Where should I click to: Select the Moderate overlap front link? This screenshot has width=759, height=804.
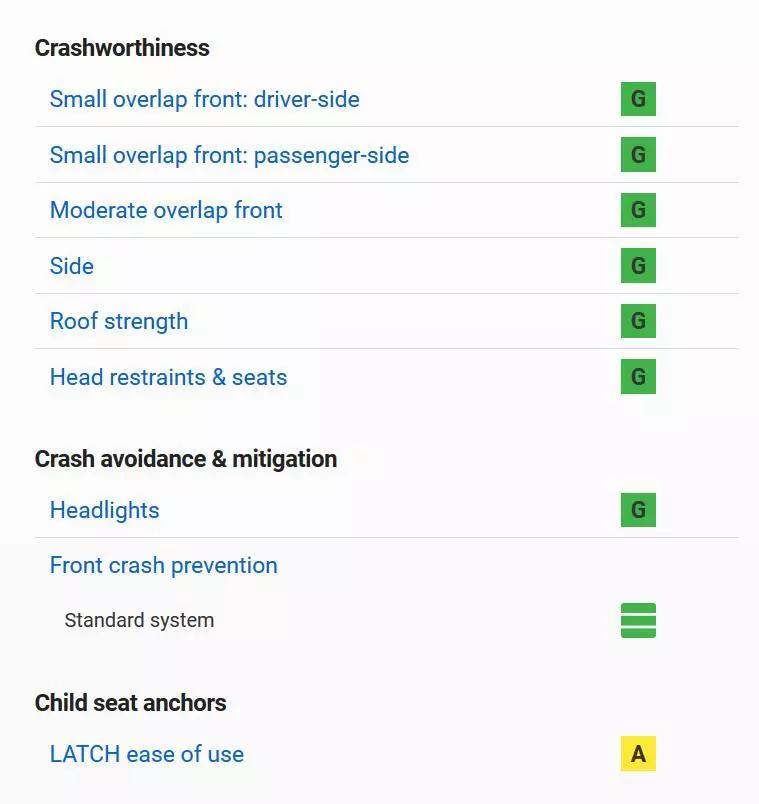click(166, 211)
